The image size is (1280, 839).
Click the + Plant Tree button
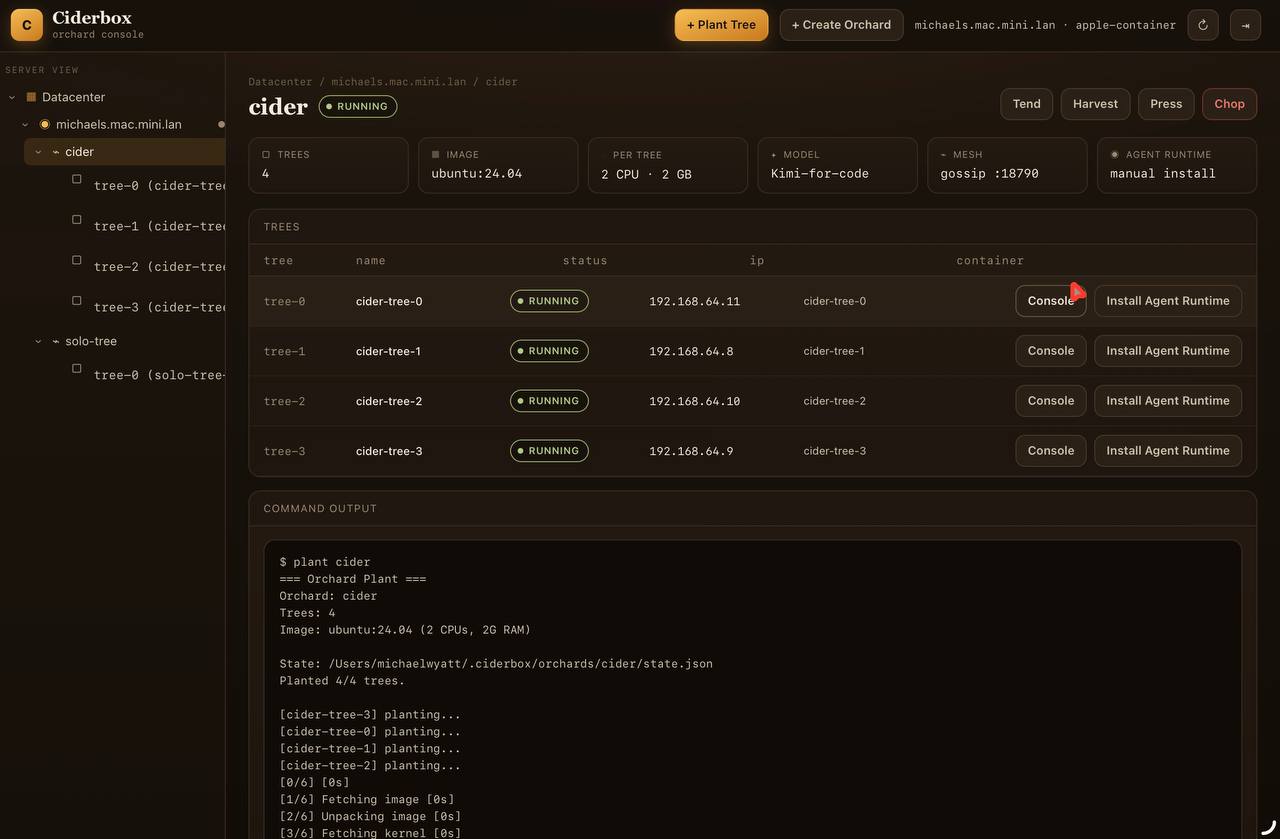click(x=721, y=25)
